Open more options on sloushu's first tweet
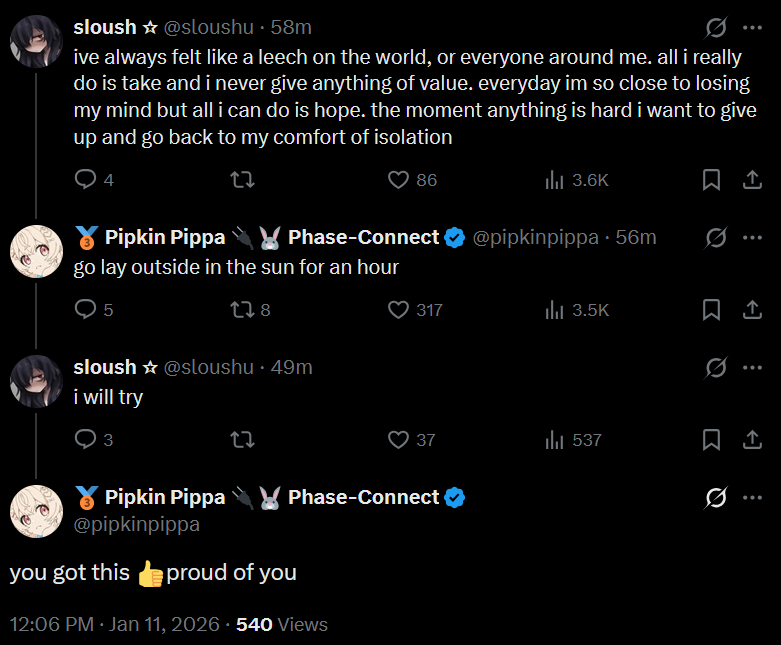This screenshot has height=645, width=781. coord(752,27)
